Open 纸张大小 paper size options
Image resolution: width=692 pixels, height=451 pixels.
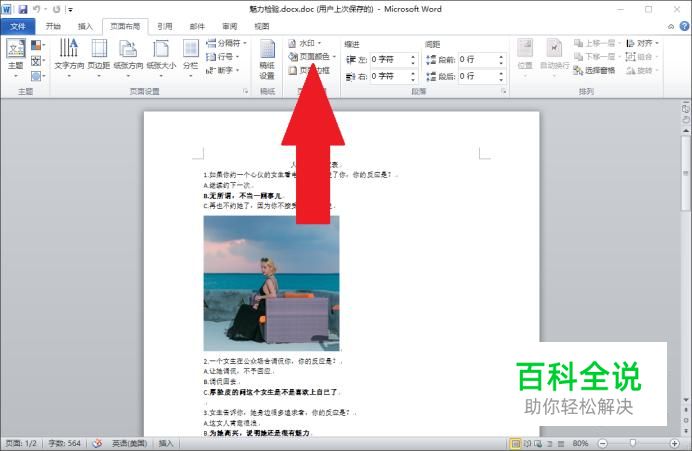click(x=161, y=58)
